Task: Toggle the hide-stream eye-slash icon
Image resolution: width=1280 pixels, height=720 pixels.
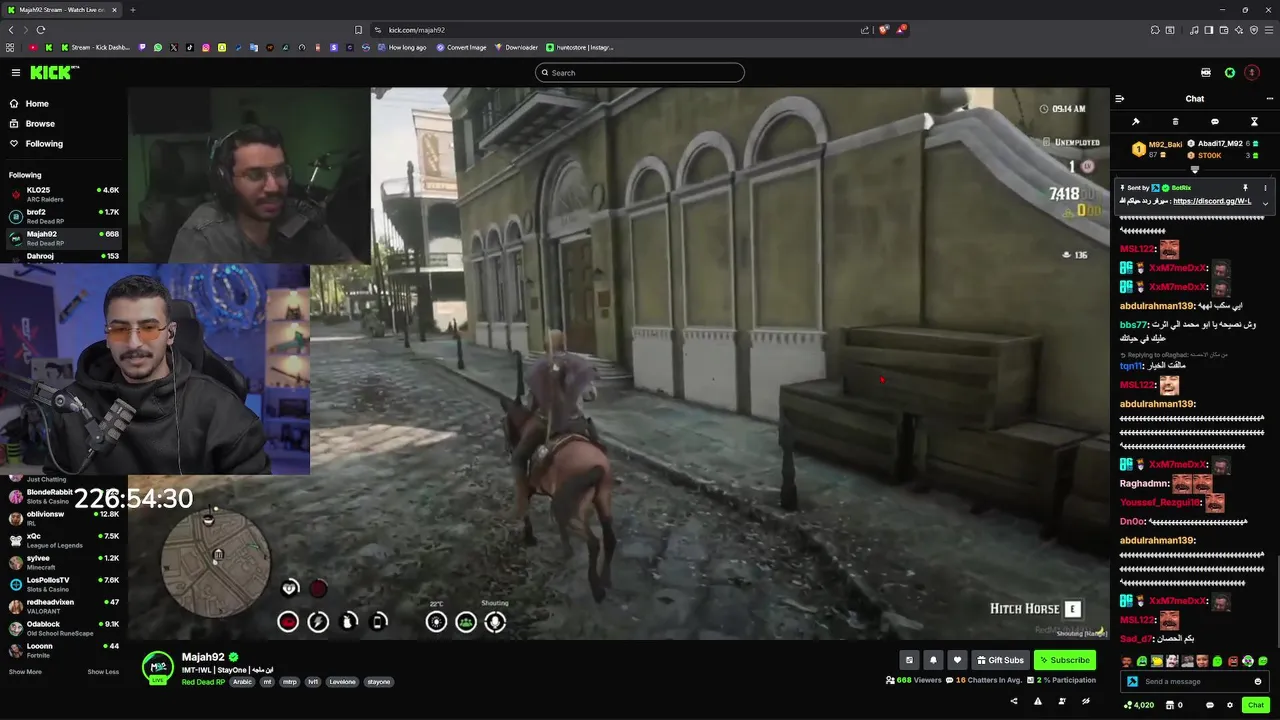Action: [1086, 701]
